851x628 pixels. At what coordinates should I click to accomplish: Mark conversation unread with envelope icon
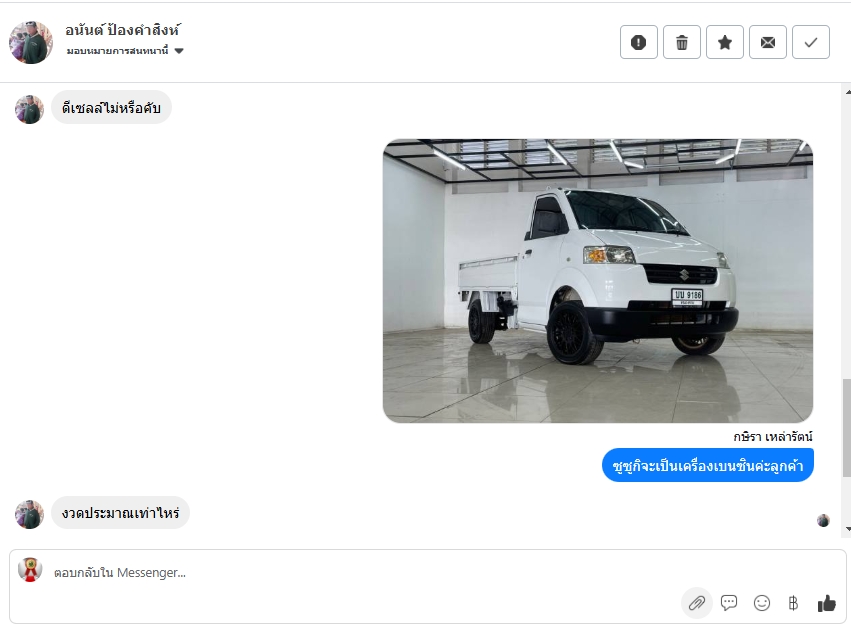coord(767,42)
